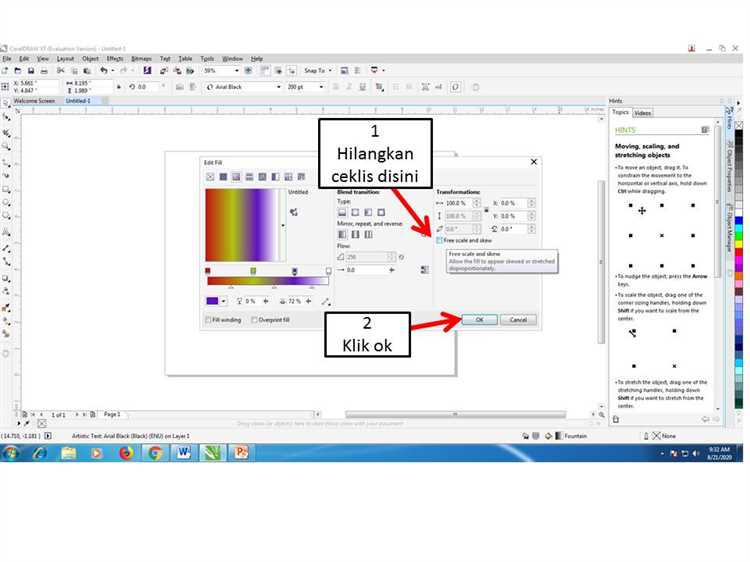Choose Rectangular fountain fill type
The image size is (750, 562).
pos(381,212)
